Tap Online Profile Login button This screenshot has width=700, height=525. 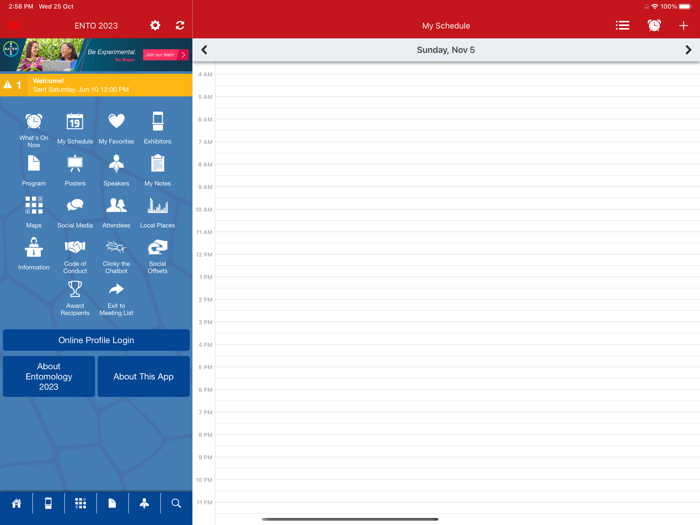point(96,340)
